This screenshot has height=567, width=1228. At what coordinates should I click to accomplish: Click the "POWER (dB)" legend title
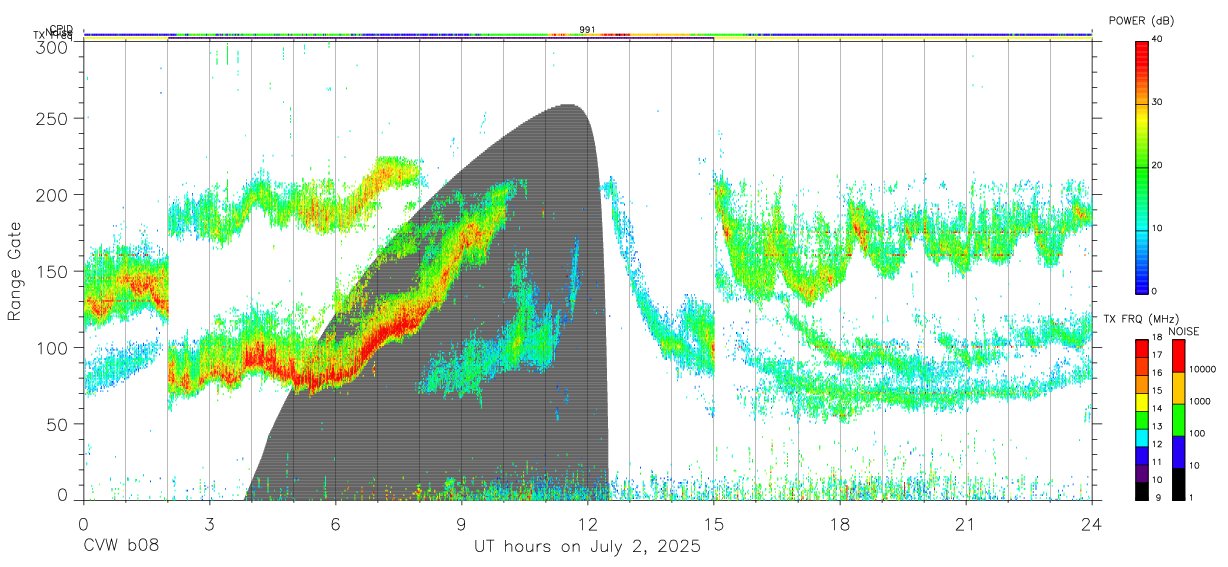[x=1141, y=20]
